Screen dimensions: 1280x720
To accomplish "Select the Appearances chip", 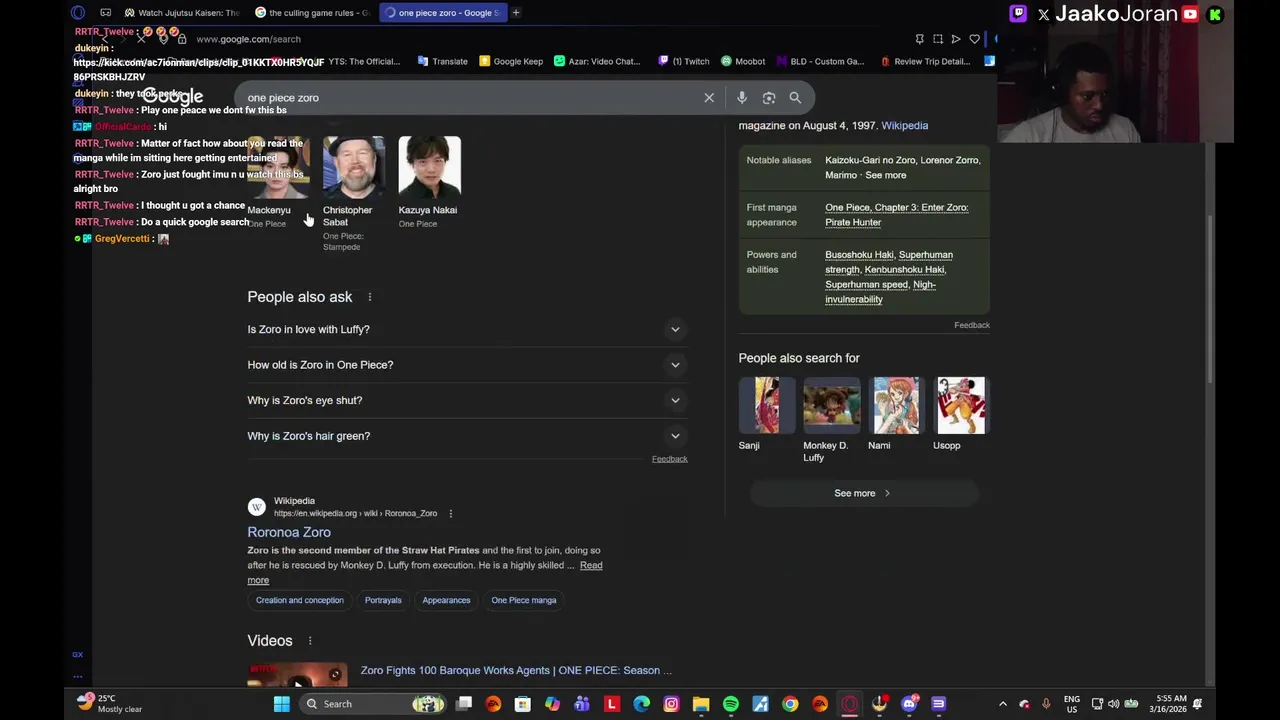I will coord(446,600).
